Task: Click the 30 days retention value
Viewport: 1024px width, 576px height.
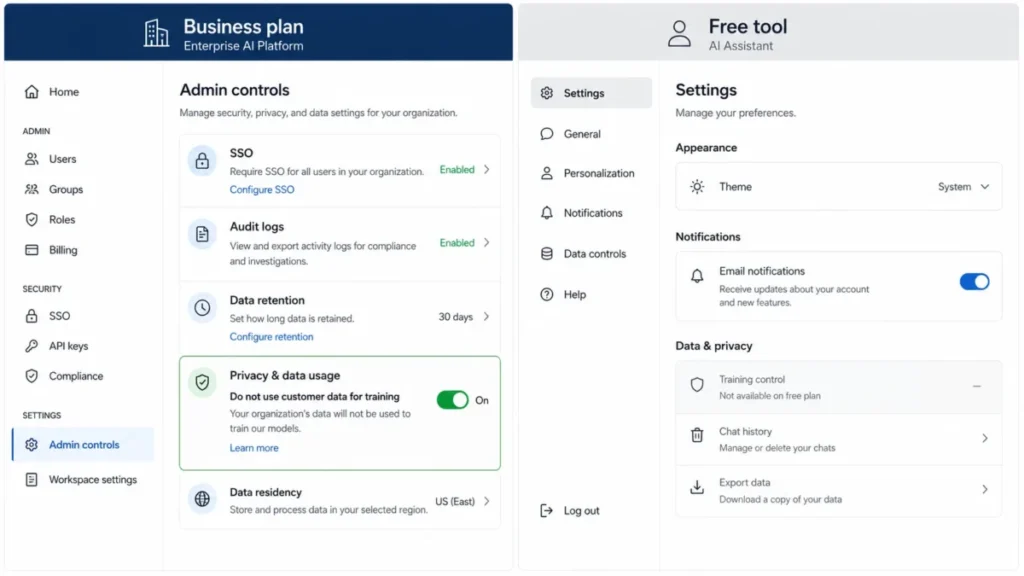Action: point(455,316)
